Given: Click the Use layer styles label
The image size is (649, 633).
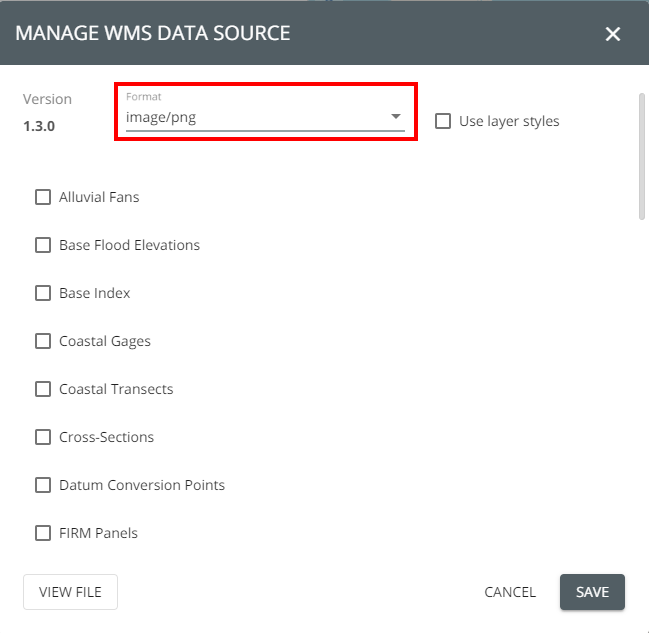Looking at the screenshot, I should [x=509, y=121].
